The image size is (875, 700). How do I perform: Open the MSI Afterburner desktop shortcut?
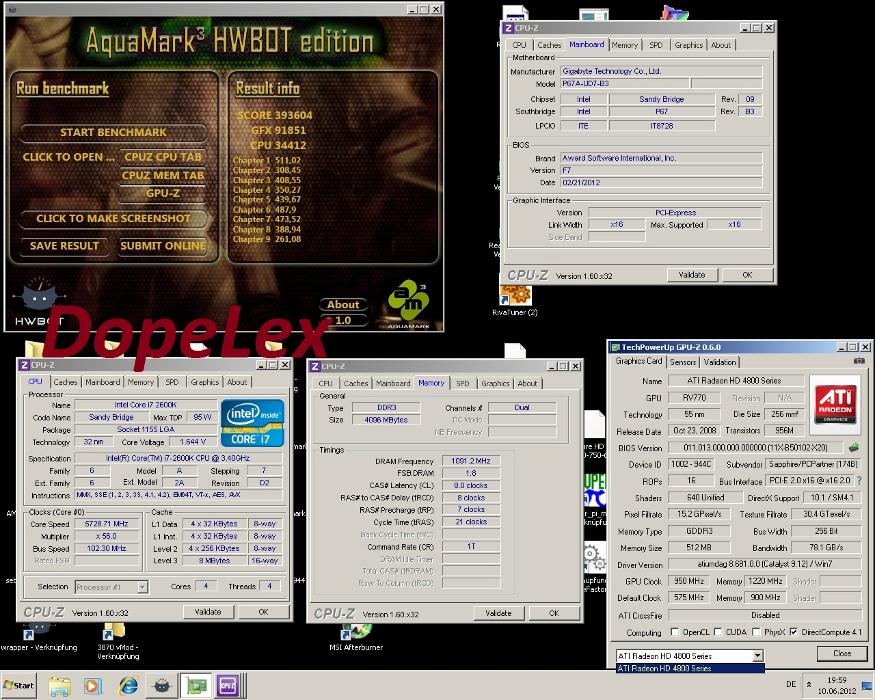(356, 637)
